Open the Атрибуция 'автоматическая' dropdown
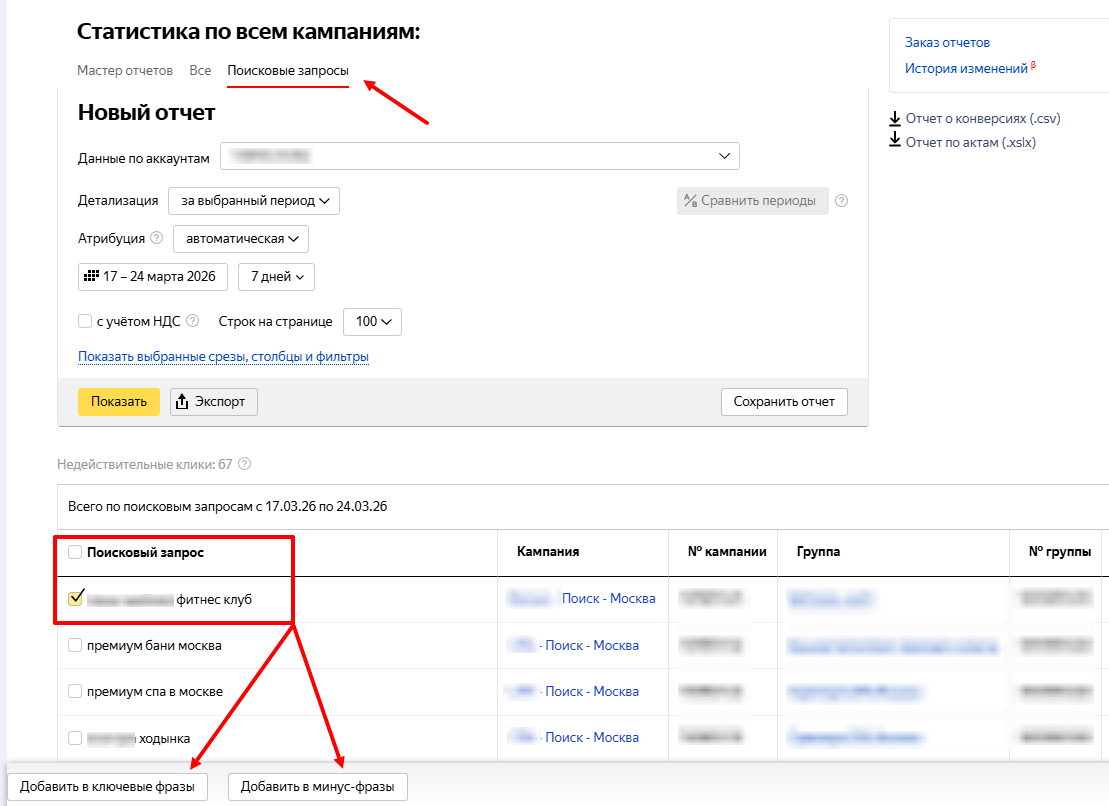The image size is (1109, 806). [x=241, y=239]
